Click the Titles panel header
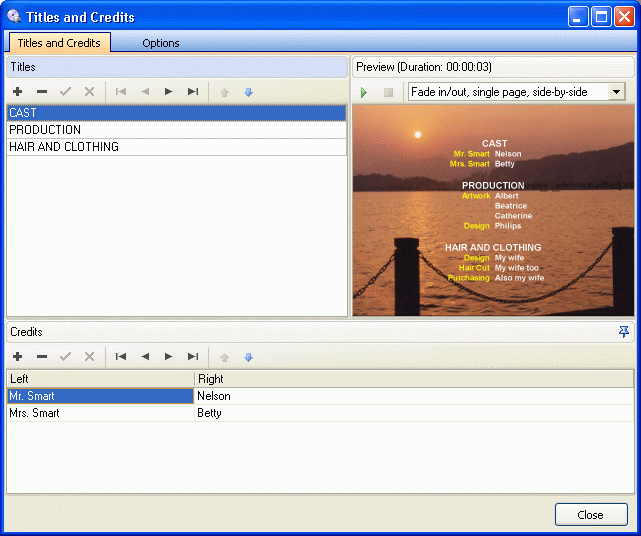The width and height of the screenshot is (641, 536). tap(177, 67)
